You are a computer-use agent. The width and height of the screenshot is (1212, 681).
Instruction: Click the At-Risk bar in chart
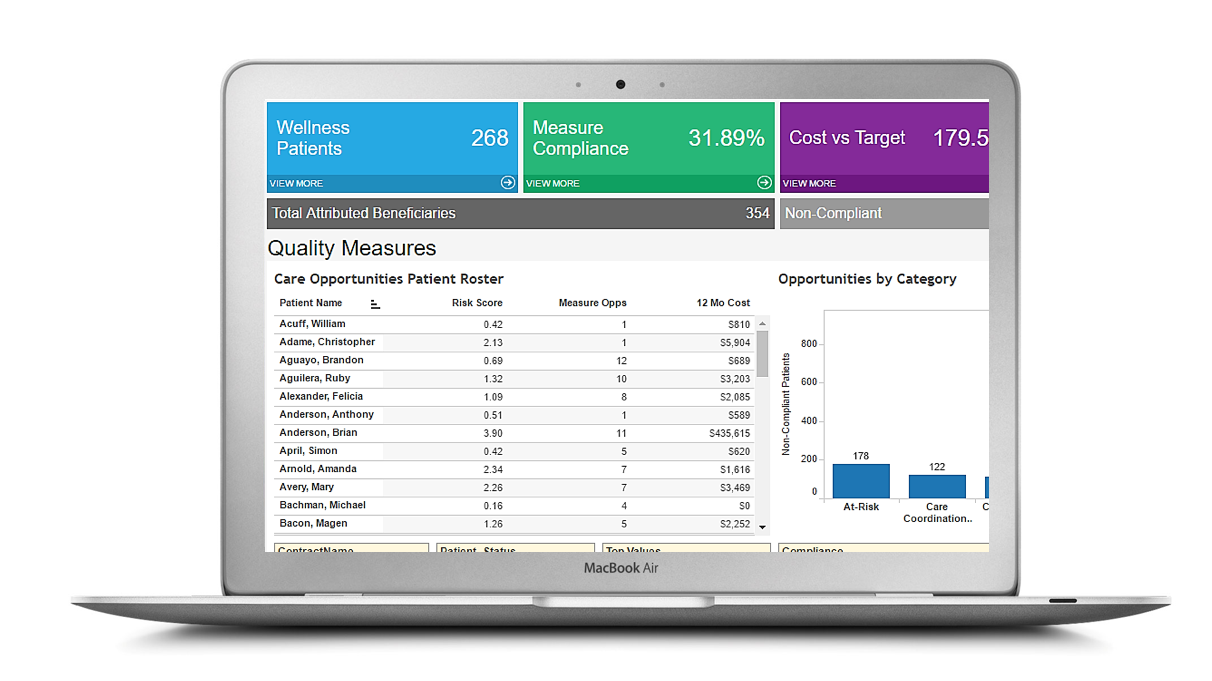(861, 481)
